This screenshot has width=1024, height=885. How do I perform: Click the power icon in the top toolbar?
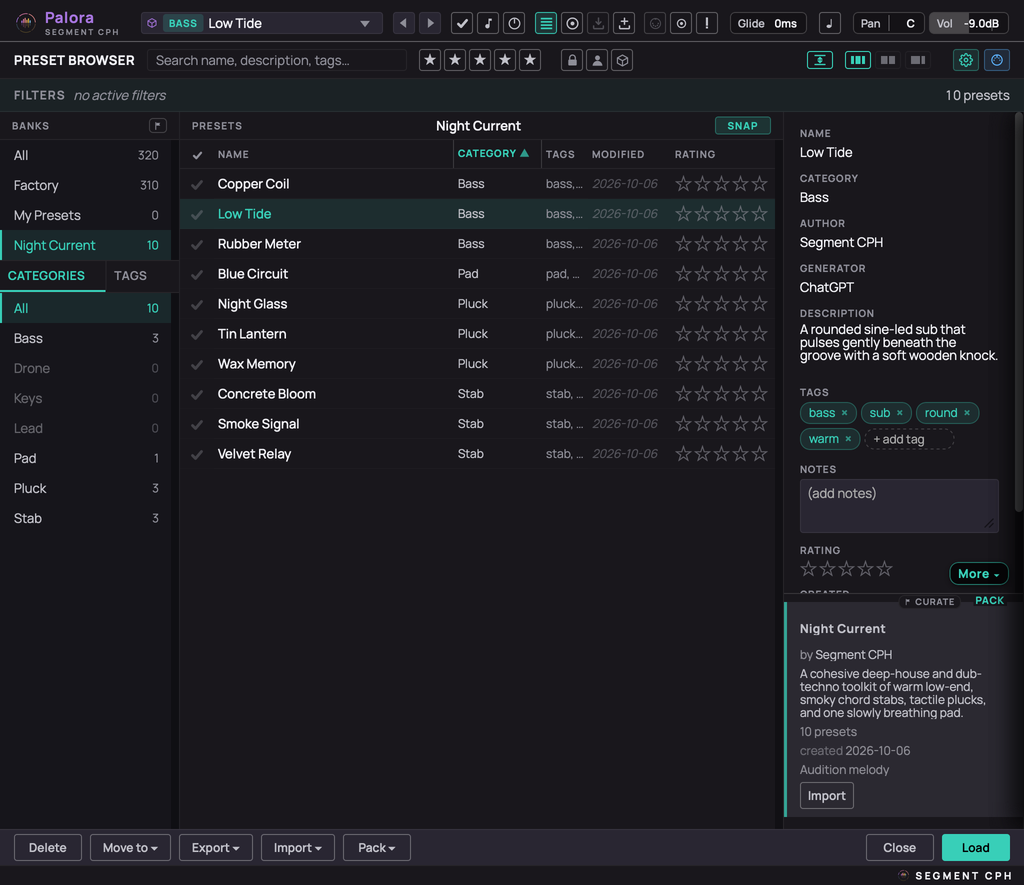pos(515,24)
